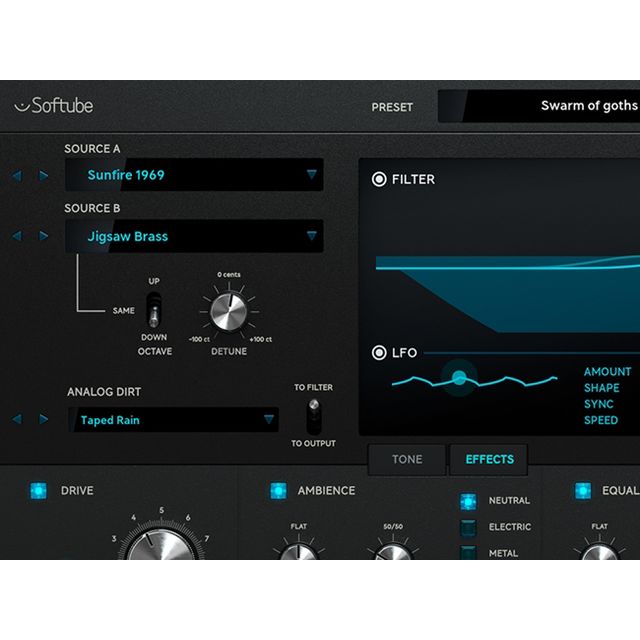Select the NEUTRAL ambience mode
The height and width of the screenshot is (640, 640).
(x=468, y=501)
